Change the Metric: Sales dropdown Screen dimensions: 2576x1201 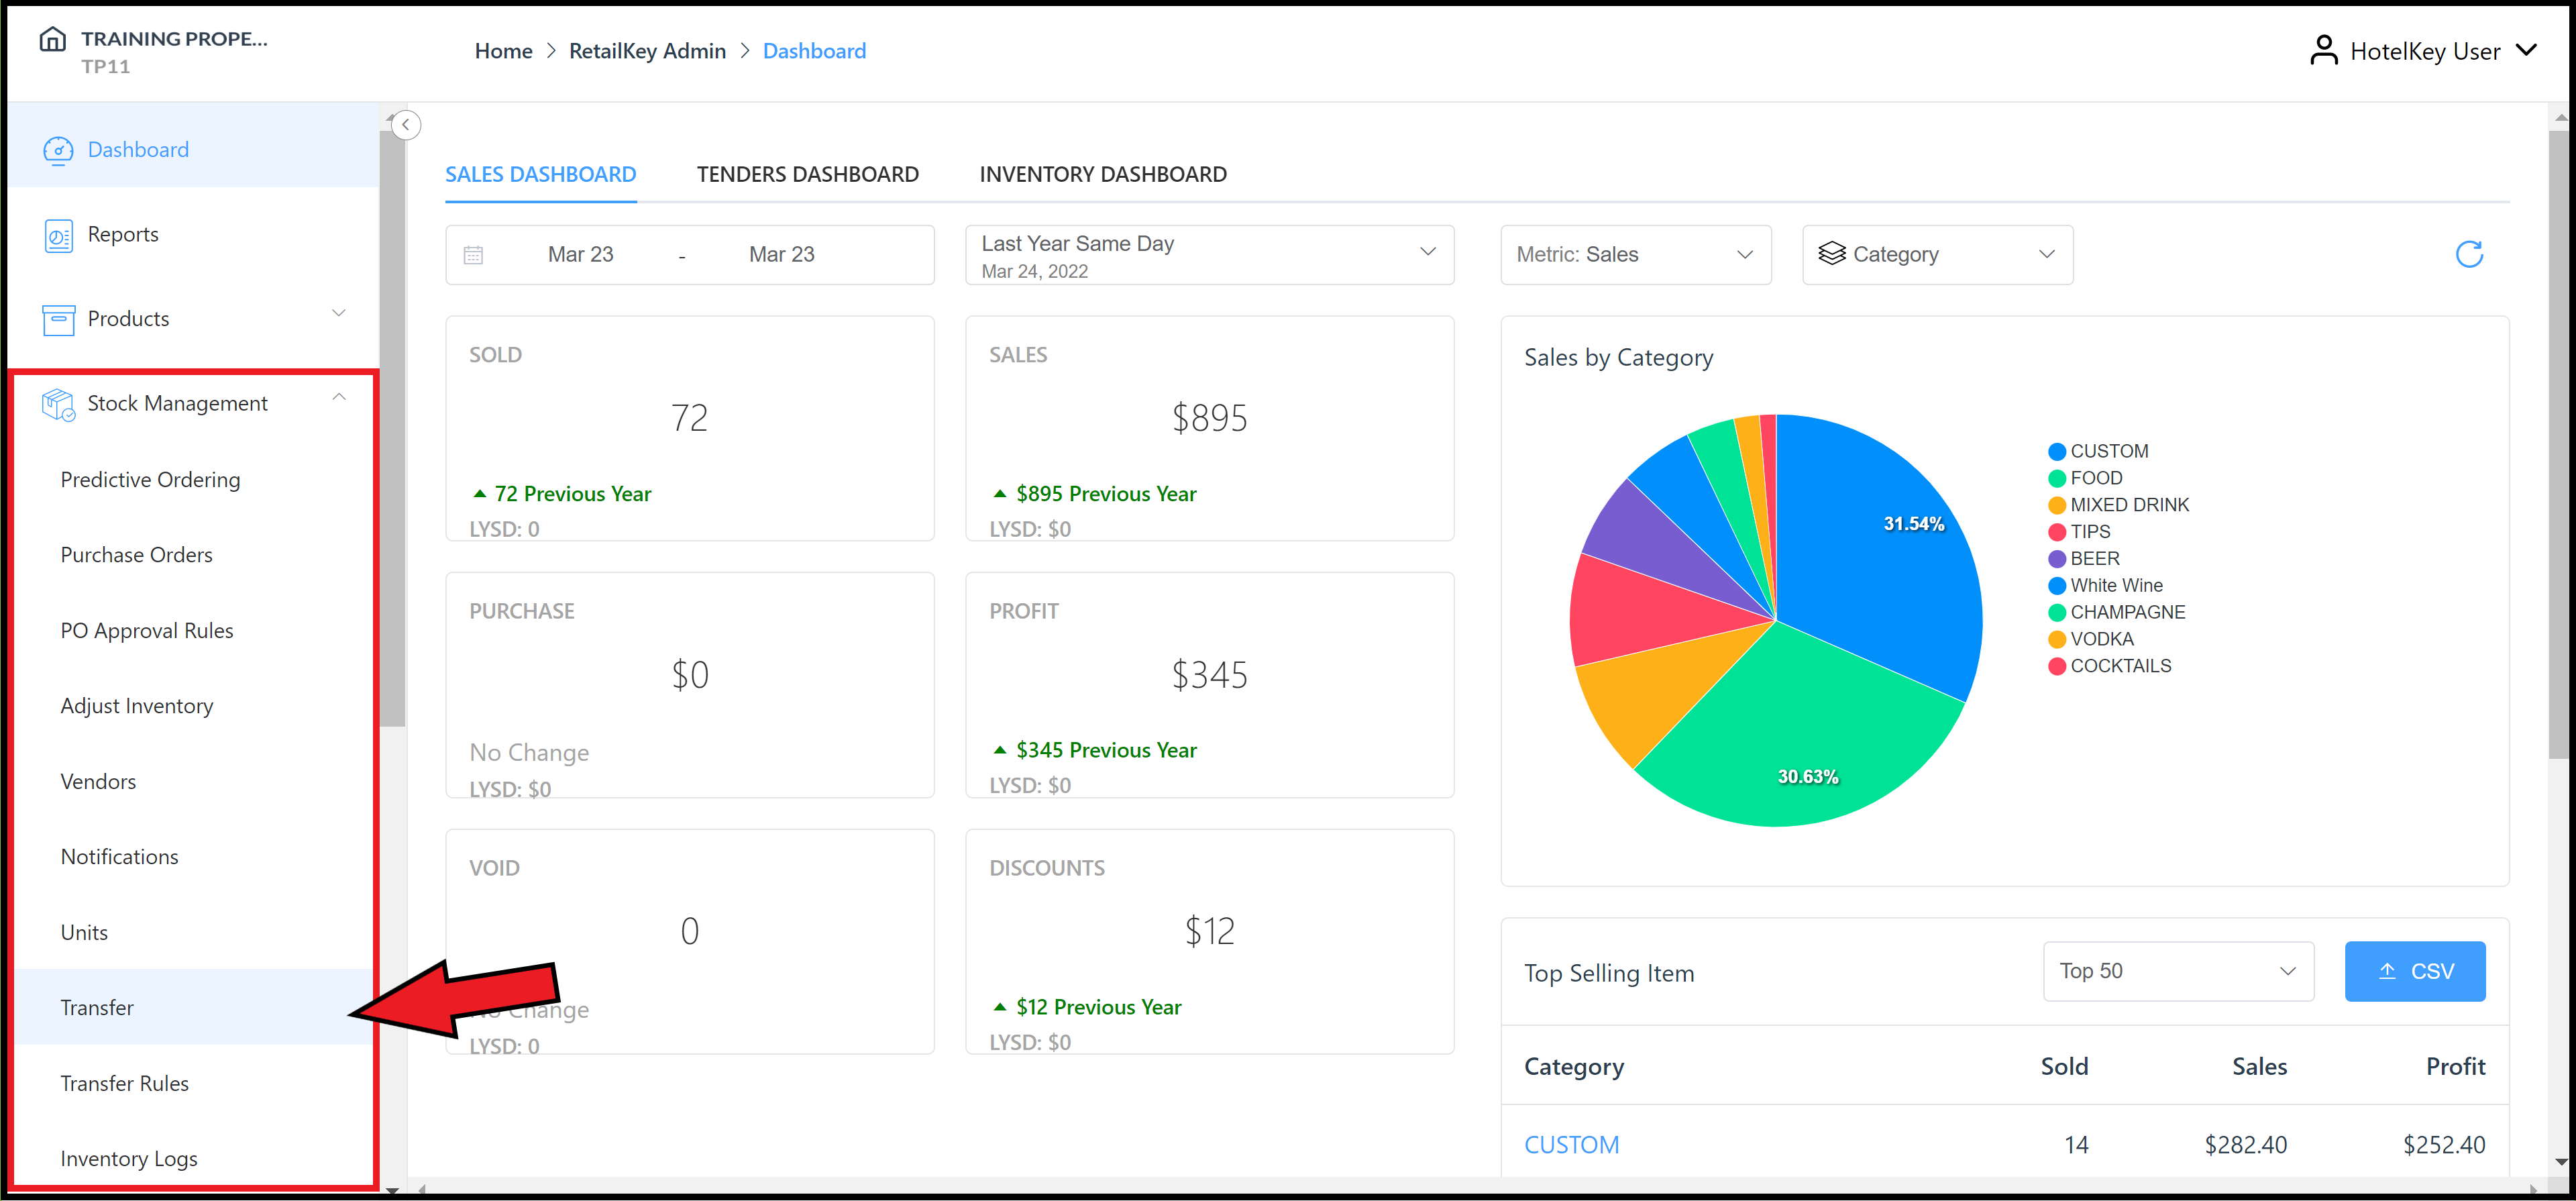[1635, 254]
